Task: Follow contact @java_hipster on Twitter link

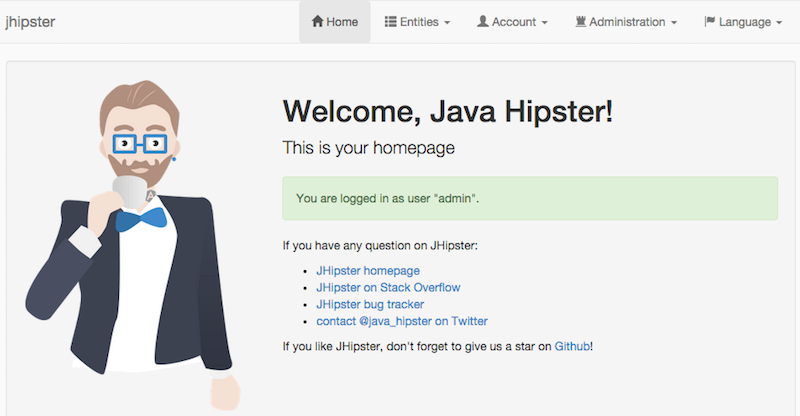Action: click(x=402, y=321)
